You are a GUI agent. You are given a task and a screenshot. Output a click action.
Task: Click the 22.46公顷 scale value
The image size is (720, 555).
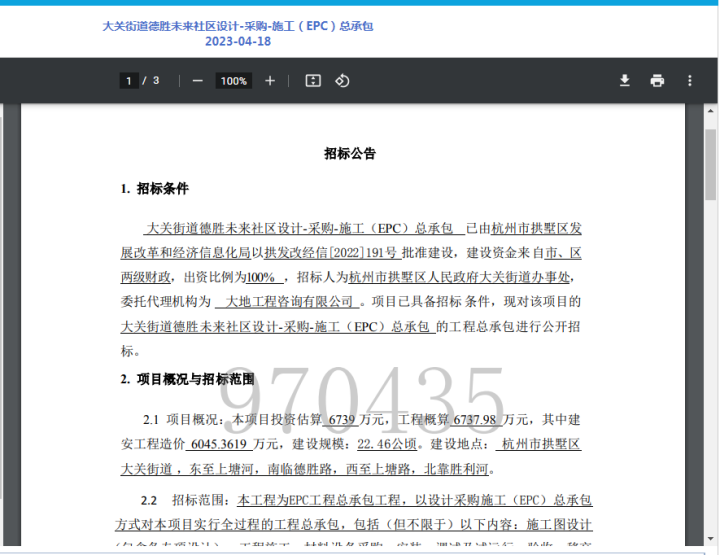(387, 444)
